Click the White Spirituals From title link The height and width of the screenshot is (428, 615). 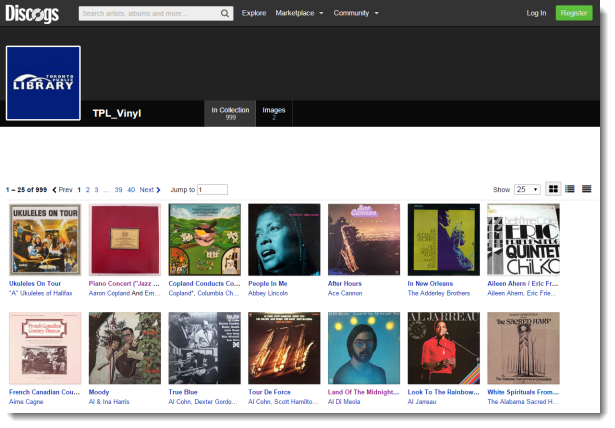click(523, 392)
